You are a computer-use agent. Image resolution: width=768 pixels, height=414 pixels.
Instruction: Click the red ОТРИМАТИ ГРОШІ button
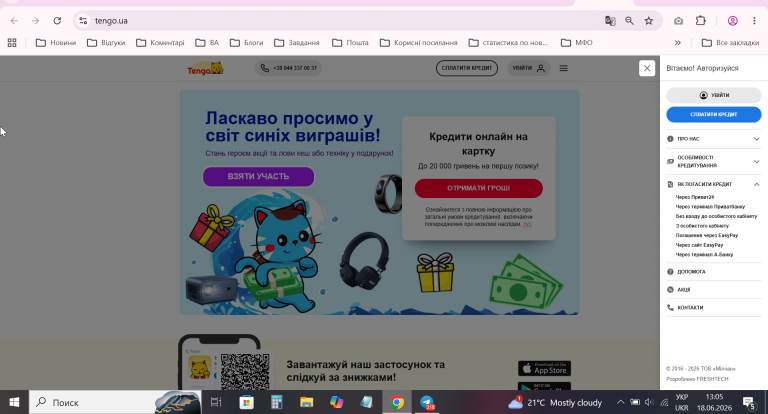point(479,188)
